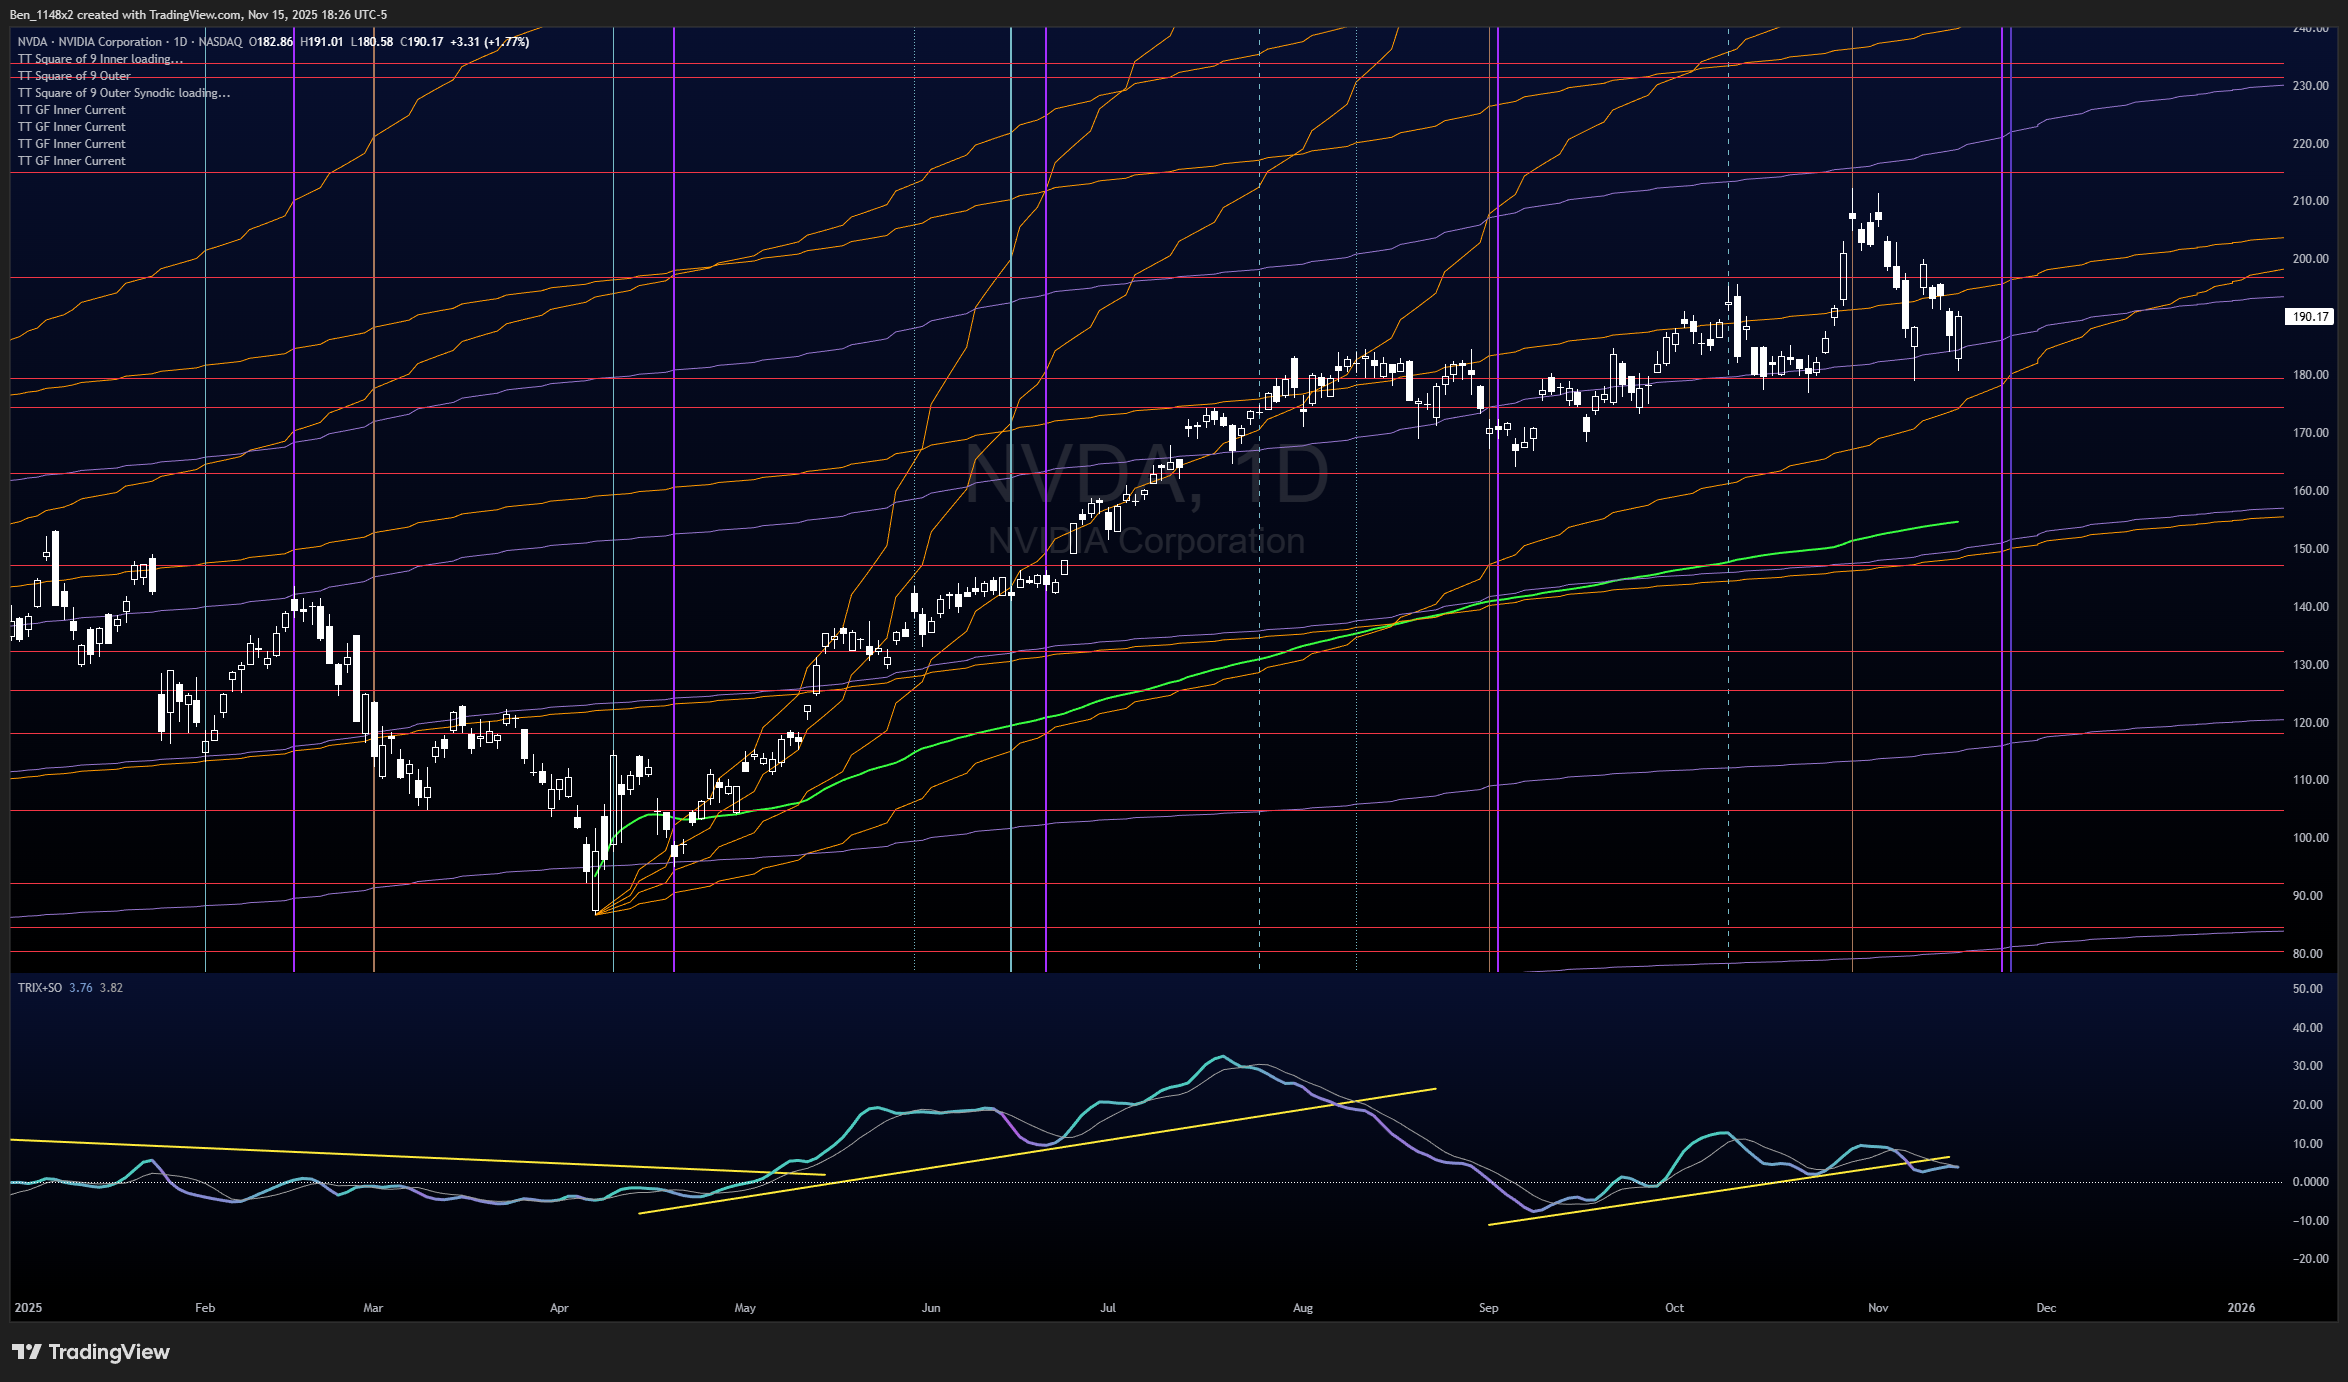Click the closing price value C190.17
The image size is (2348, 1382).
tap(422, 42)
